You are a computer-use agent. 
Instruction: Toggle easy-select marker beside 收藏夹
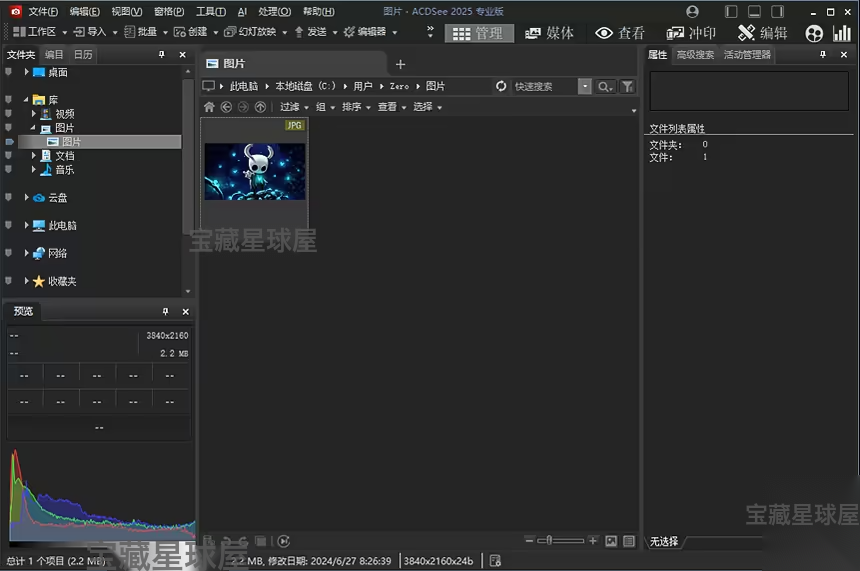click(8, 281)
